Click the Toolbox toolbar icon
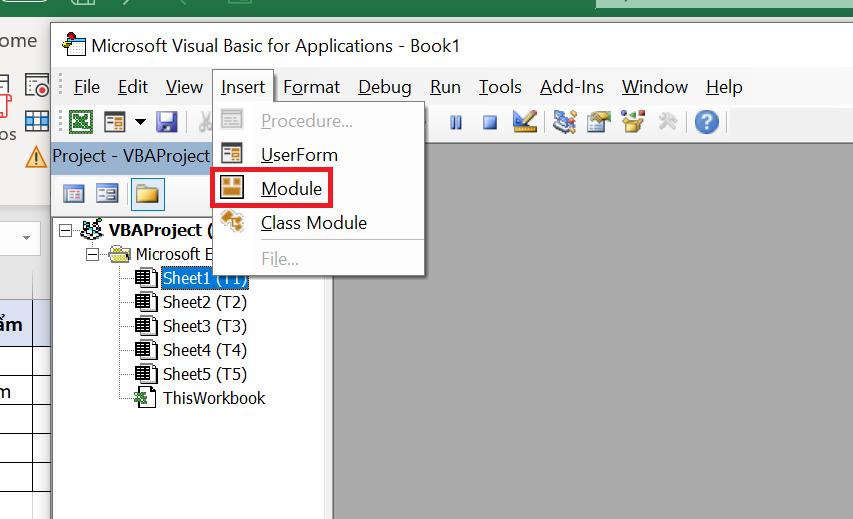This screenshot has width=853, height=519. click(x=667, y=121)
